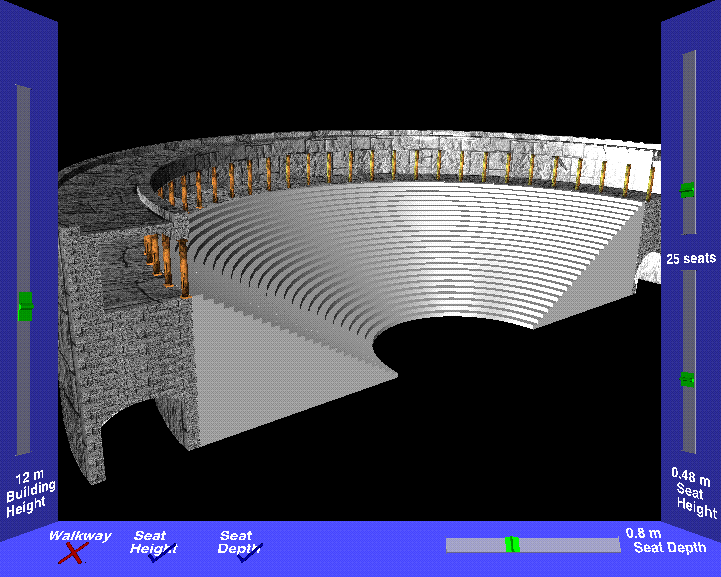
Task: Toggle the Seat Depth blue checkmark
Action: tap(250, 553)
